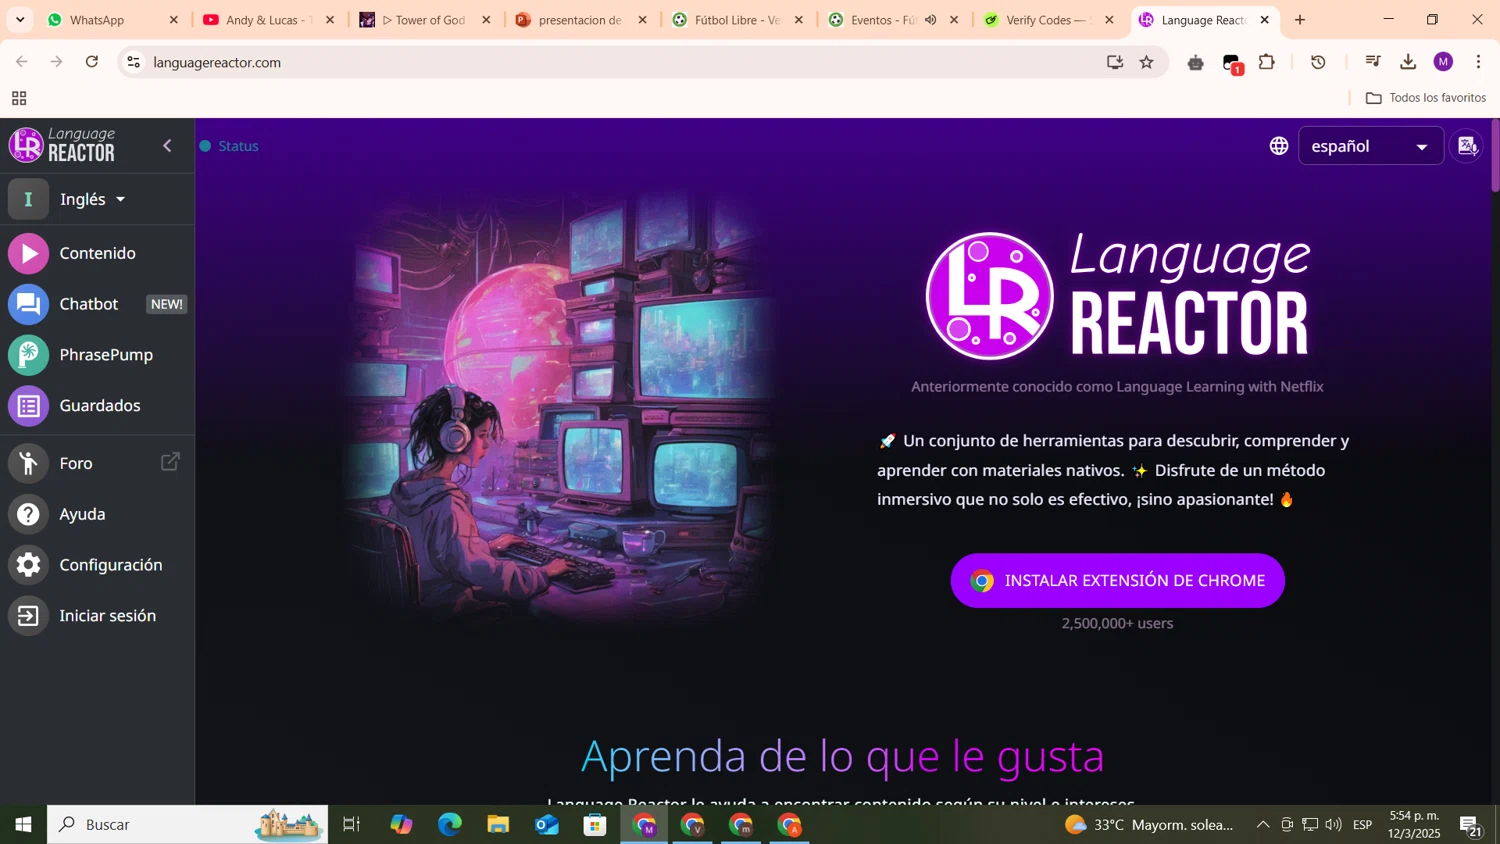Mute the Eventos tab audio icon
This screenshot has height=844, width=1500.
click(930, 20)
